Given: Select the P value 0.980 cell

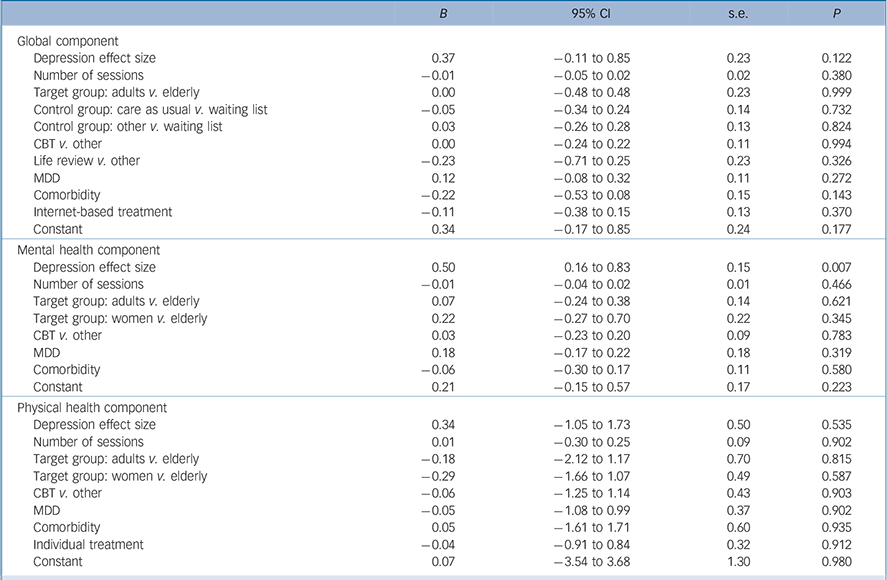Looking at the screenshot, I should (x=835, y=561).
